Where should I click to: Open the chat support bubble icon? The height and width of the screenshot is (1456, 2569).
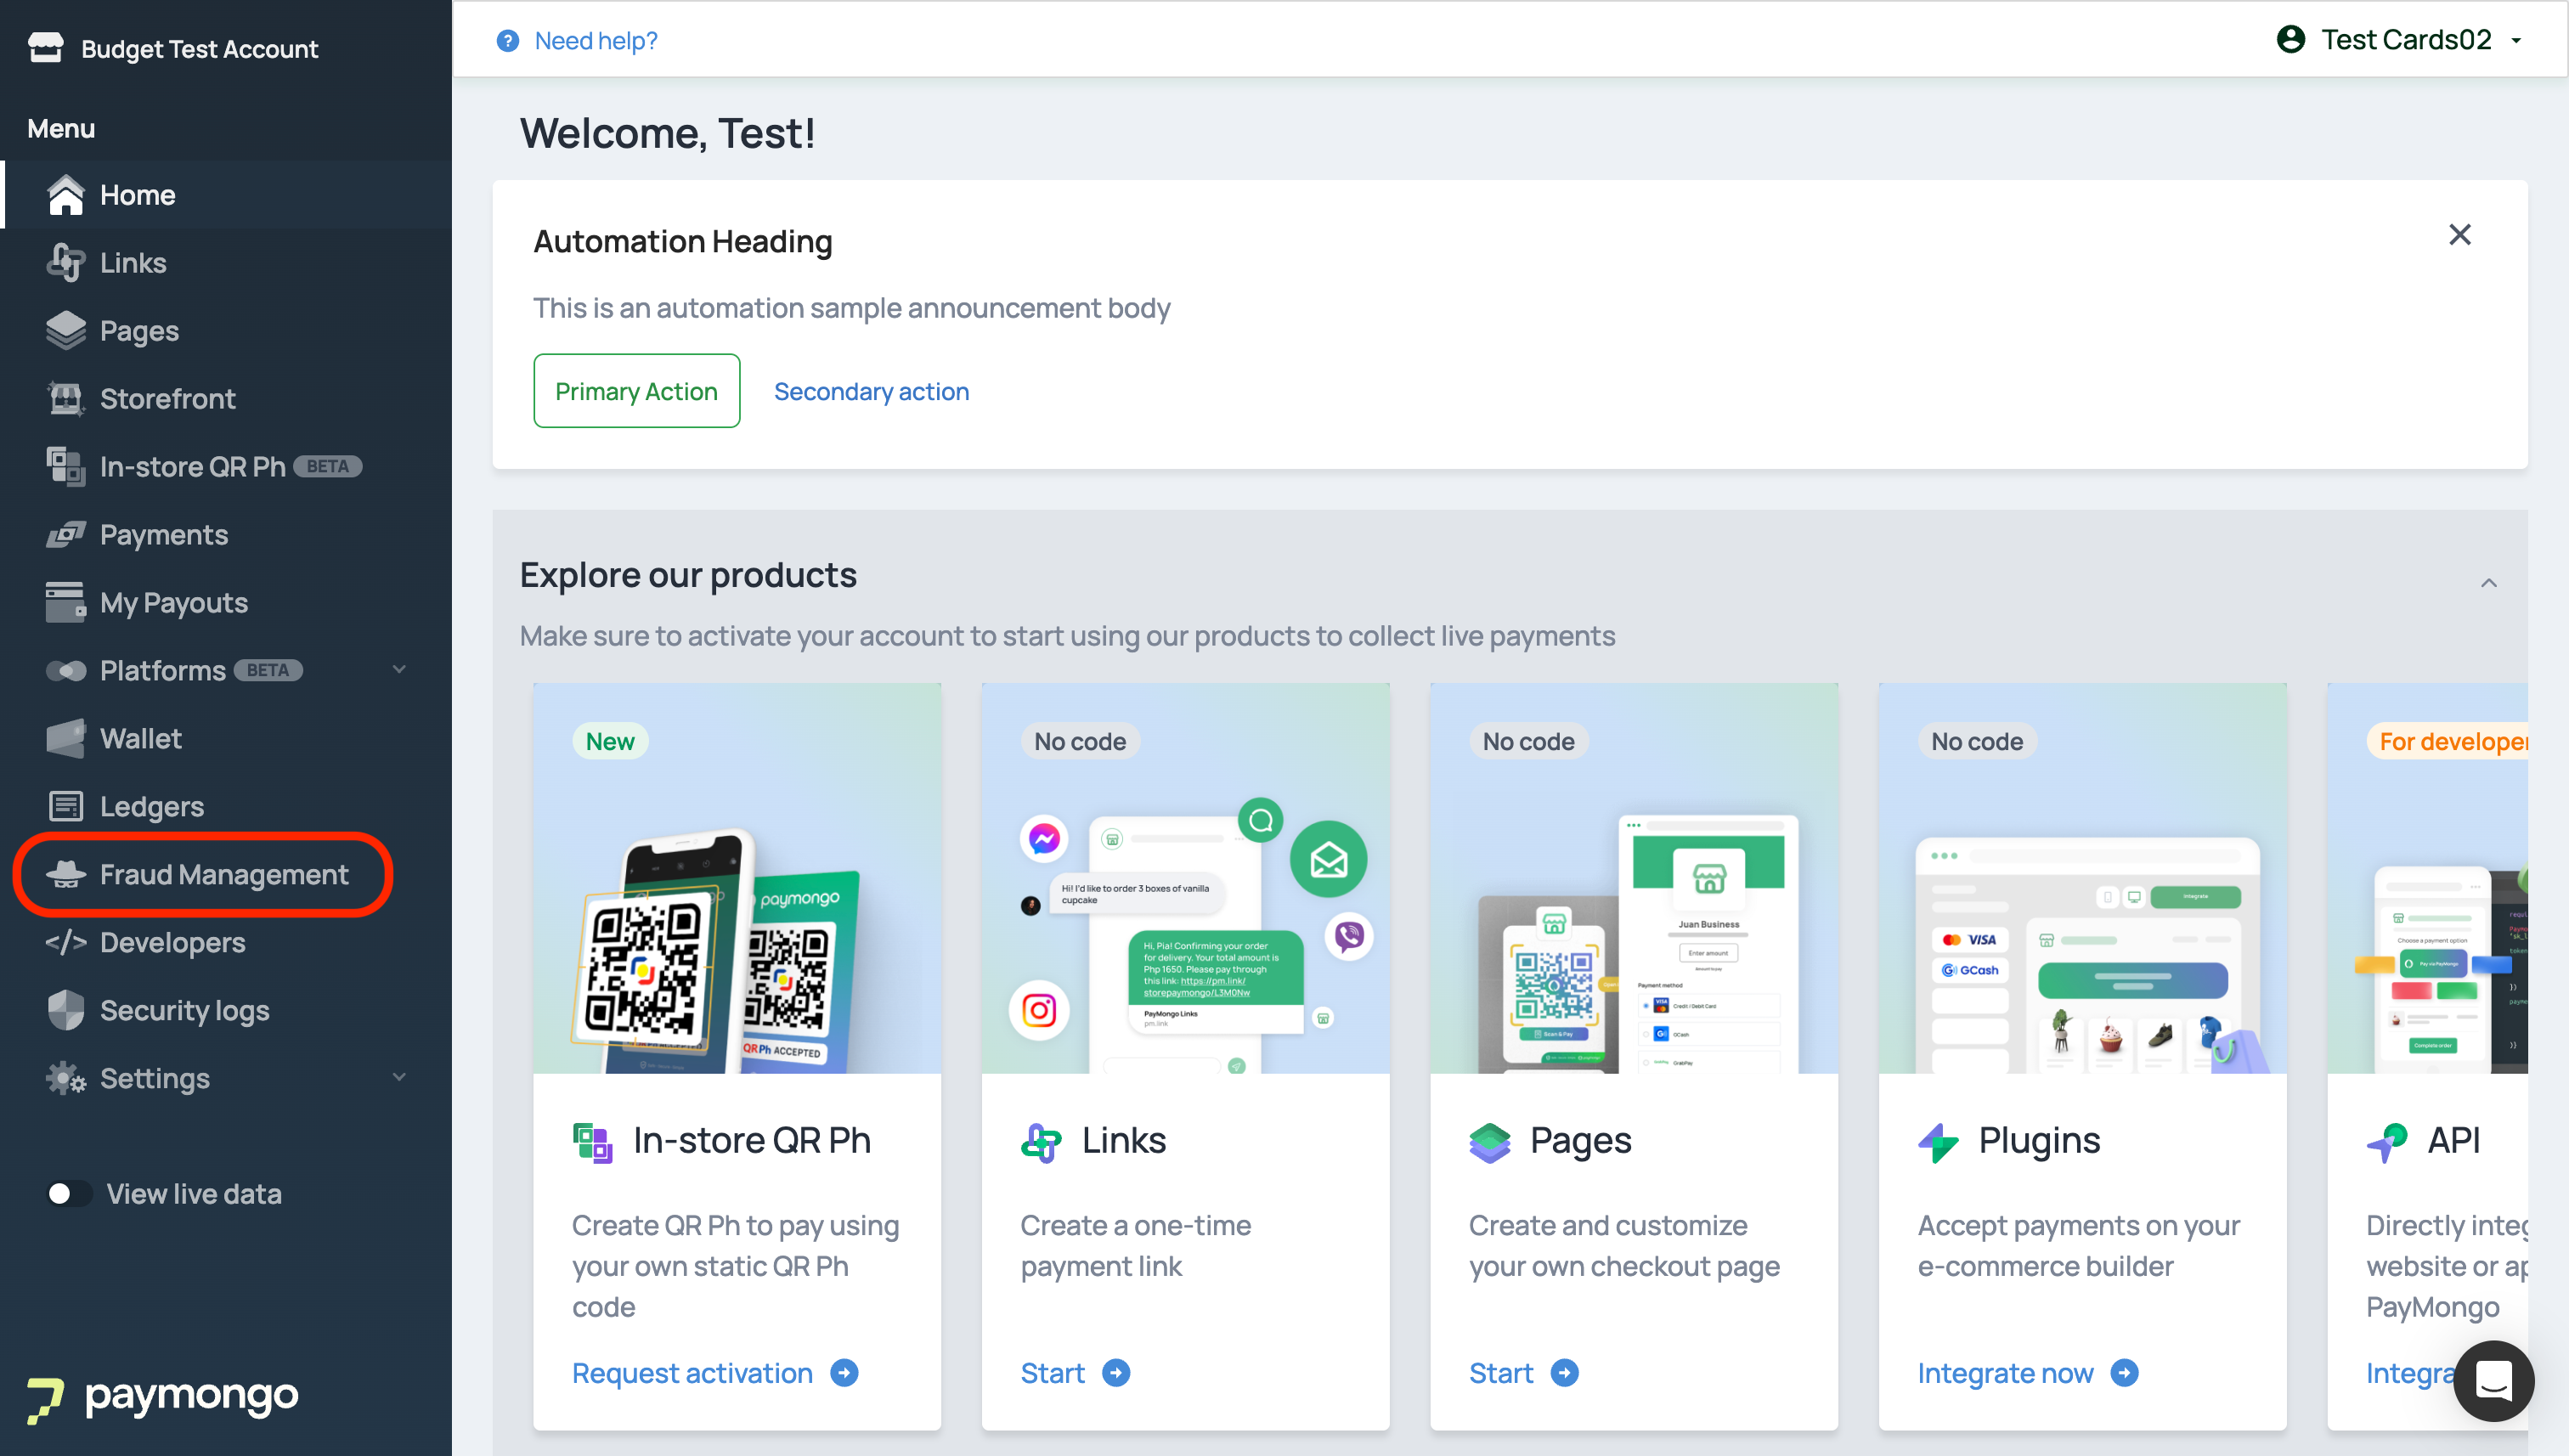pos(2493,1381)
